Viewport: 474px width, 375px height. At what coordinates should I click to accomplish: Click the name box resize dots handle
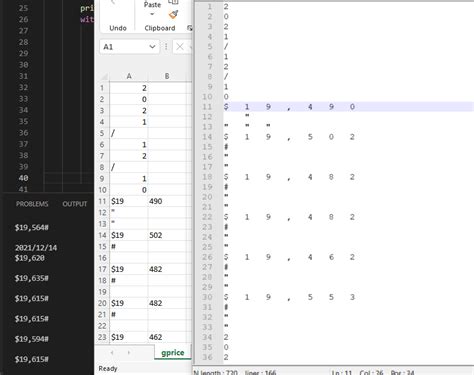click(x=166, y=47)
